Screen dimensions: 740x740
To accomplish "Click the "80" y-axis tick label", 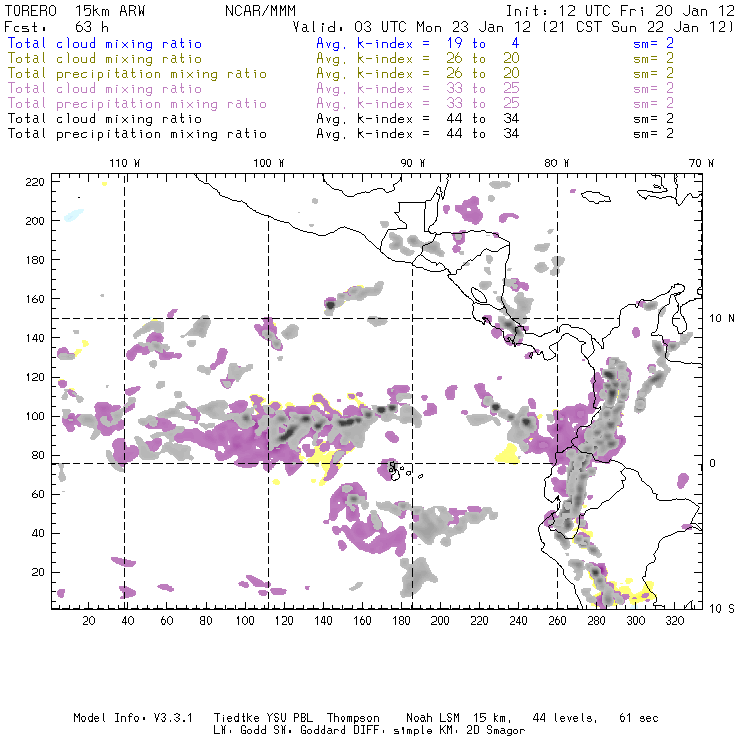I will (x=38, y=455).
